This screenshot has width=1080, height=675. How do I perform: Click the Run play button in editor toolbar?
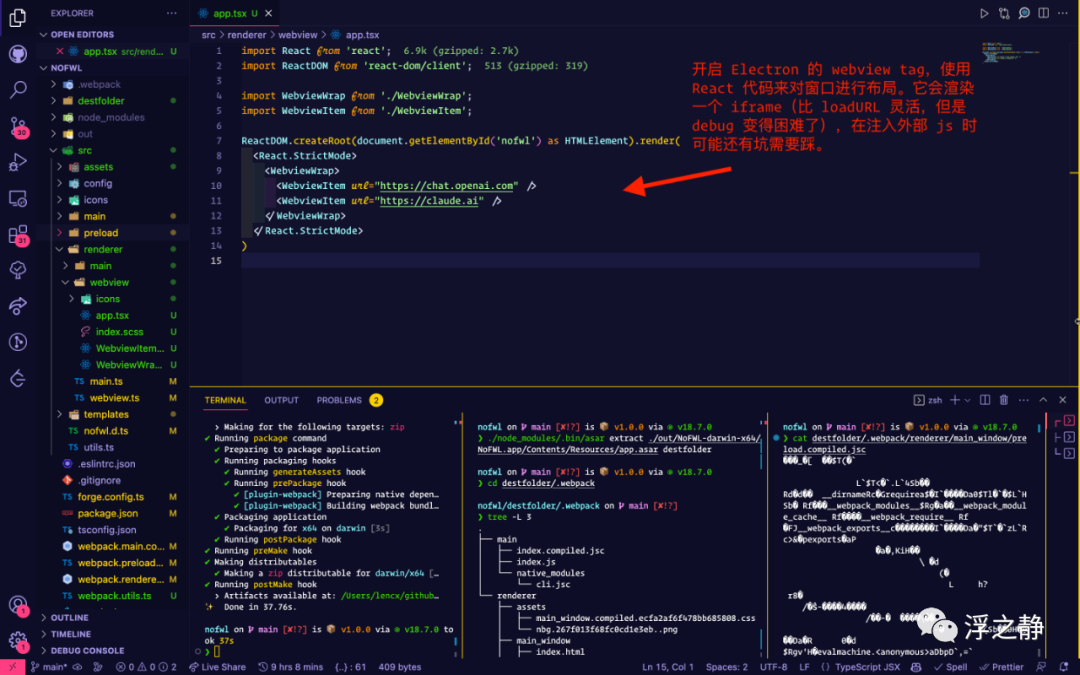point(984,13)
